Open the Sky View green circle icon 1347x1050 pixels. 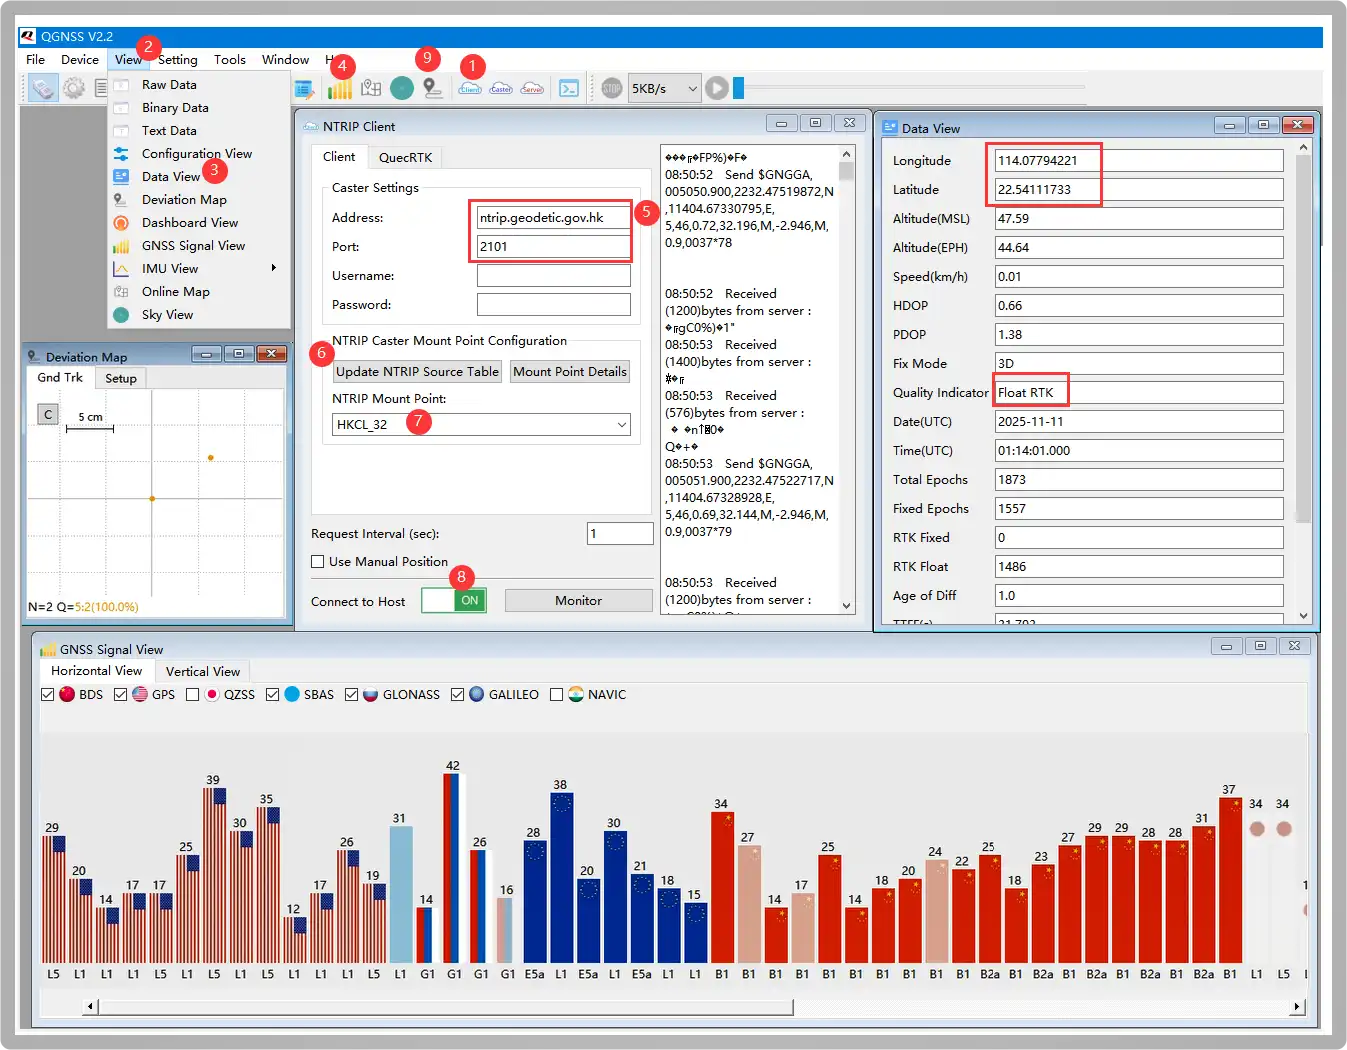tap(402, 88)
